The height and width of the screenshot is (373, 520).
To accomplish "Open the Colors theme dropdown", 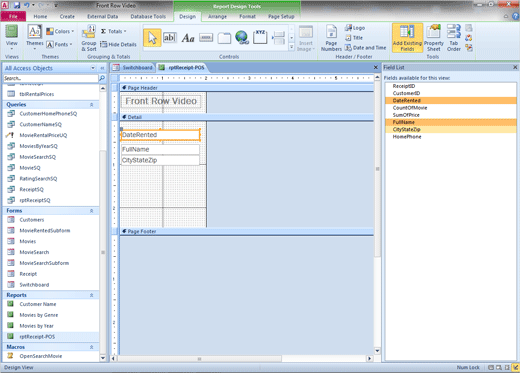I will 60,31.
